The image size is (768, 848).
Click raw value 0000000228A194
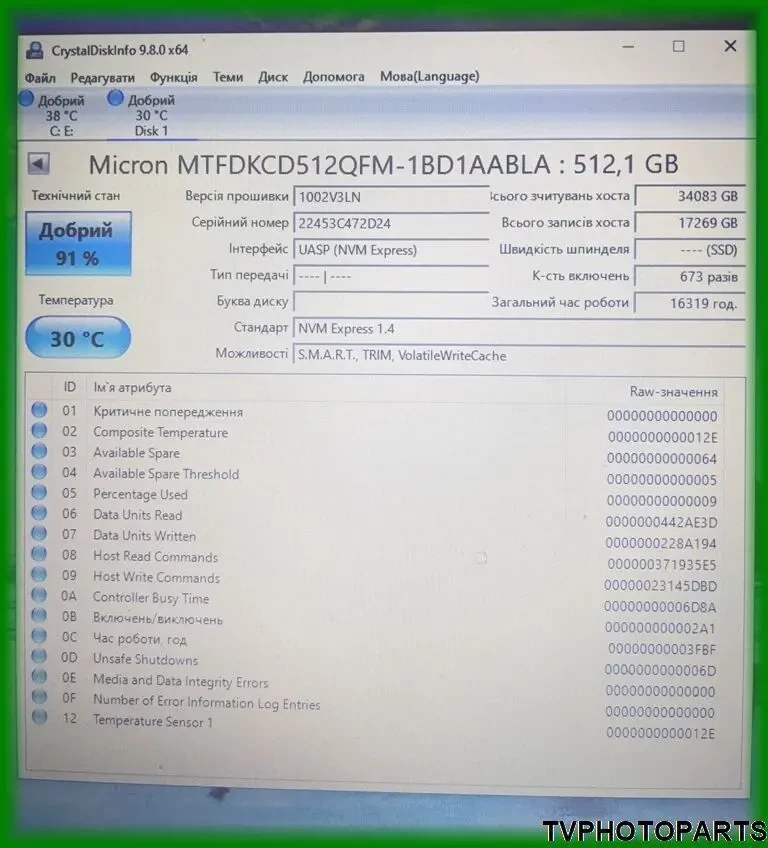(x=661, y=543)
